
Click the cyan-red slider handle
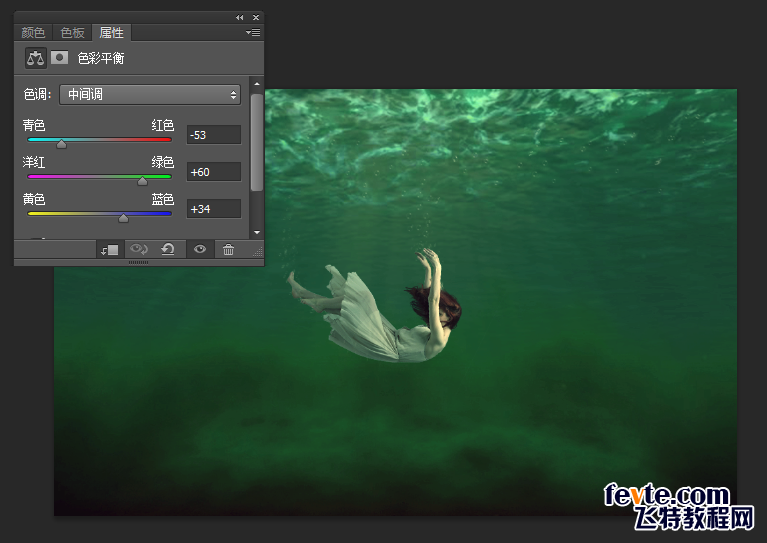61,144
